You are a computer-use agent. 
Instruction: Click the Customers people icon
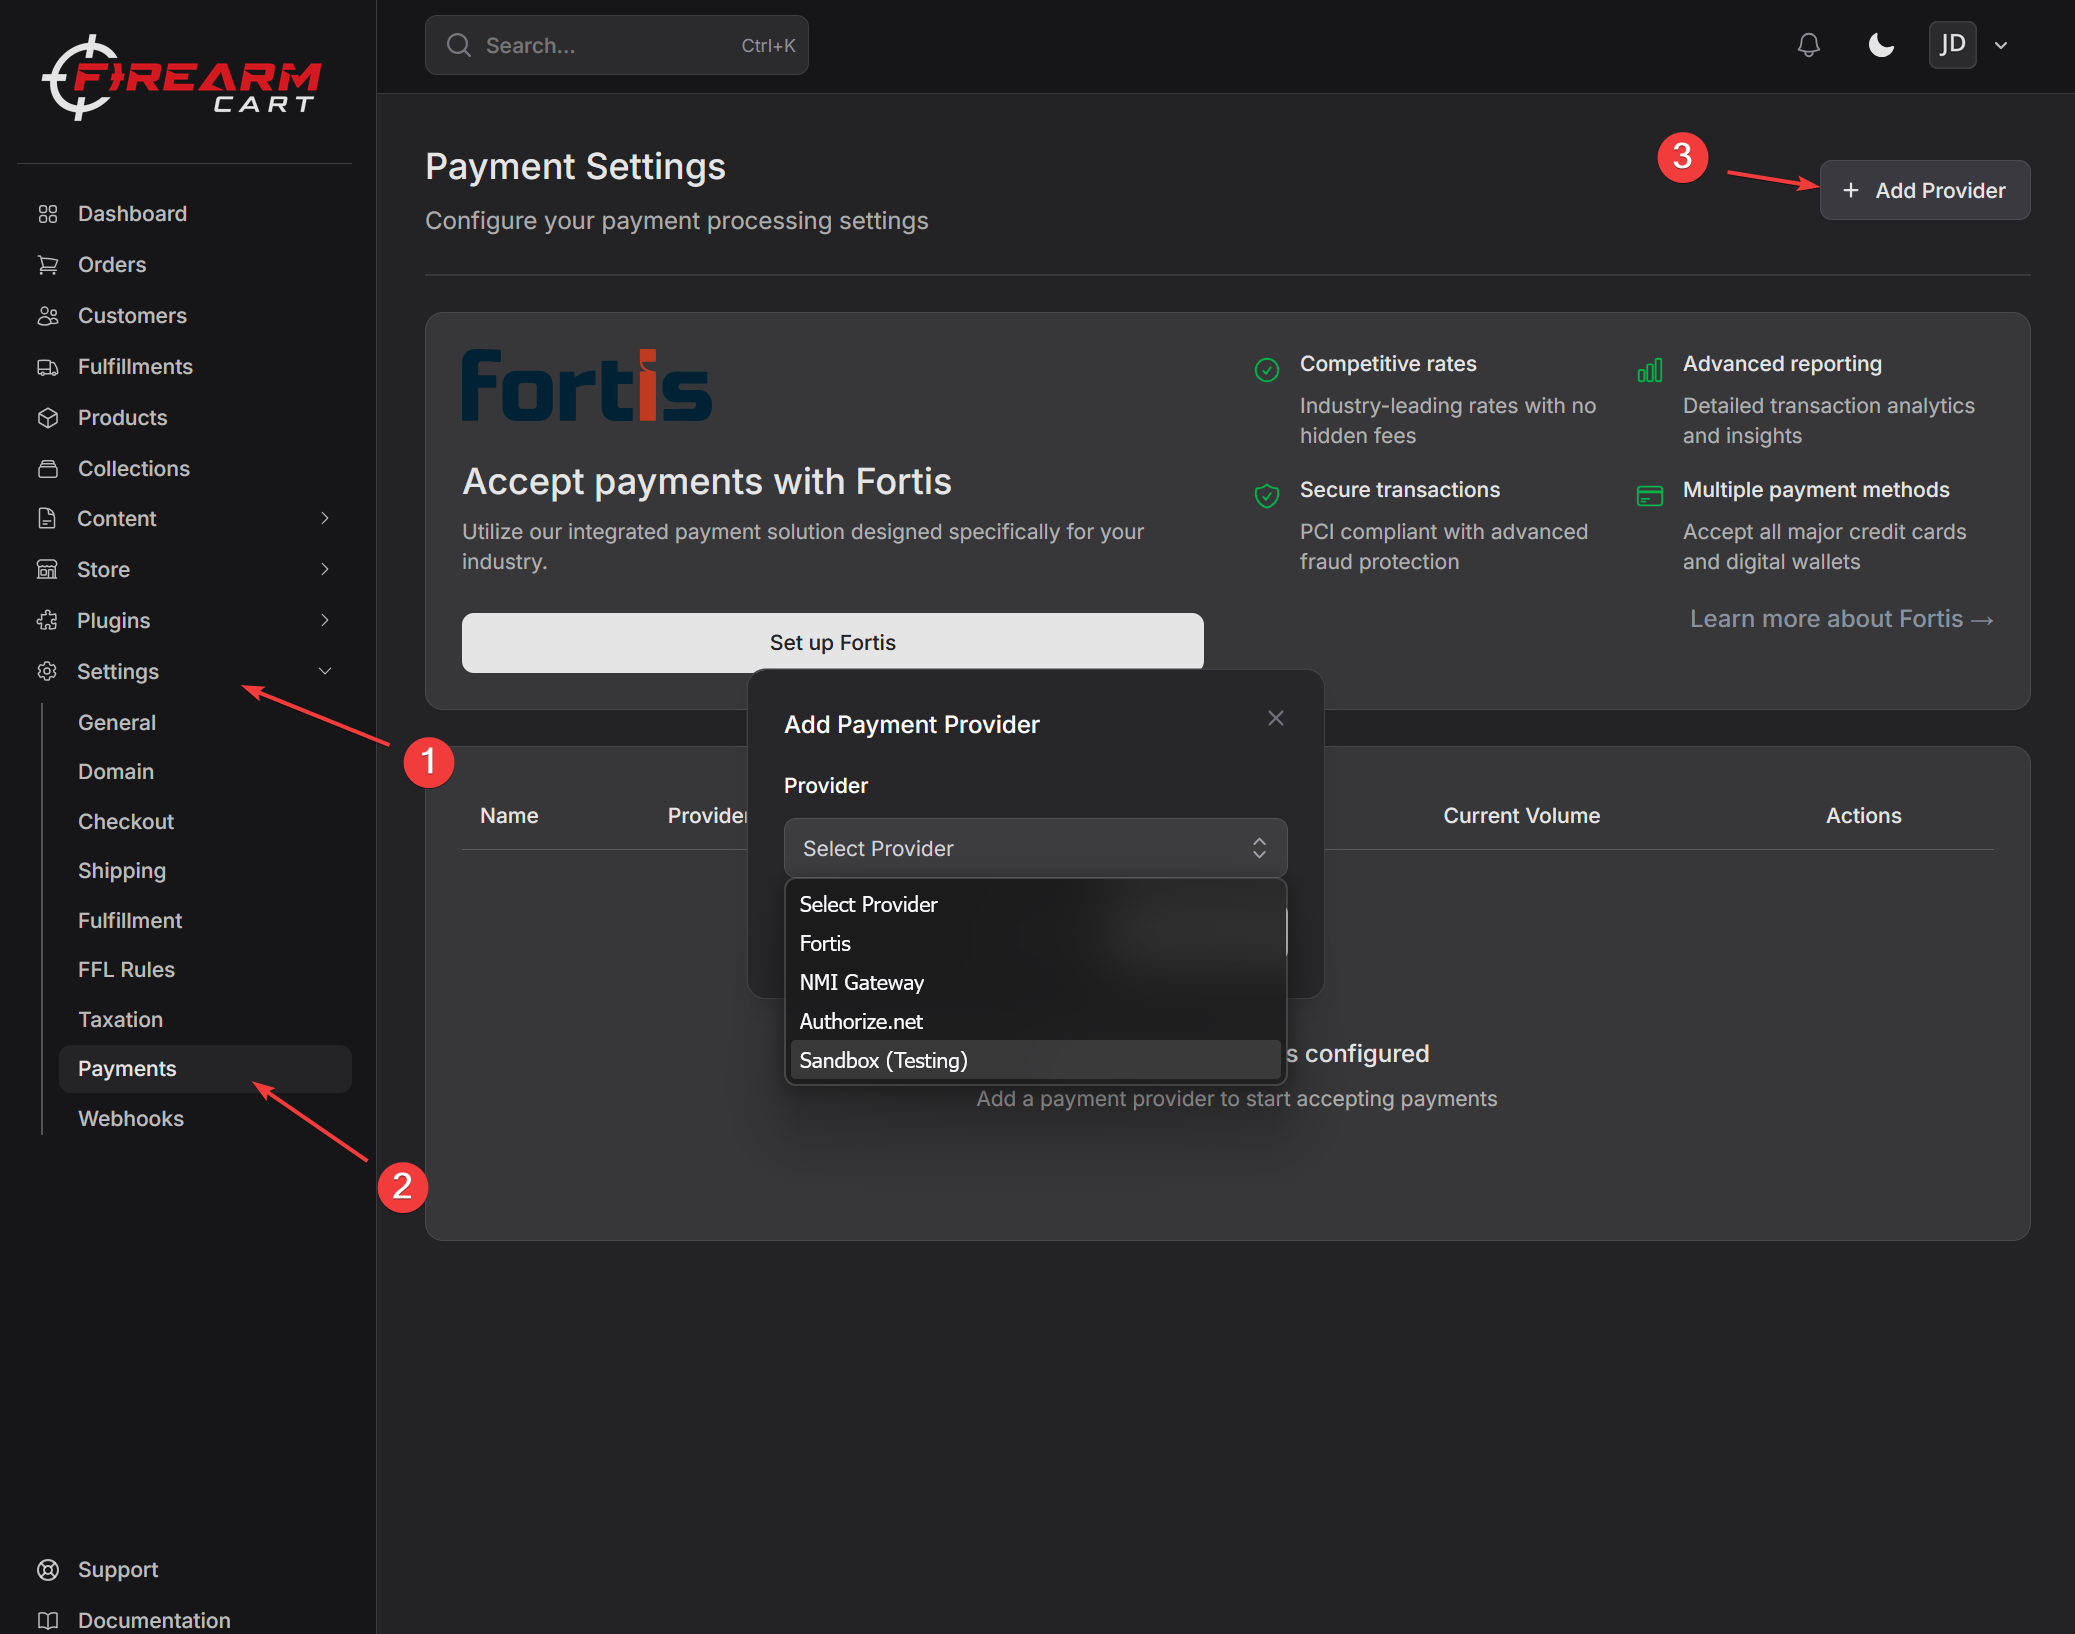coord(47,316)
